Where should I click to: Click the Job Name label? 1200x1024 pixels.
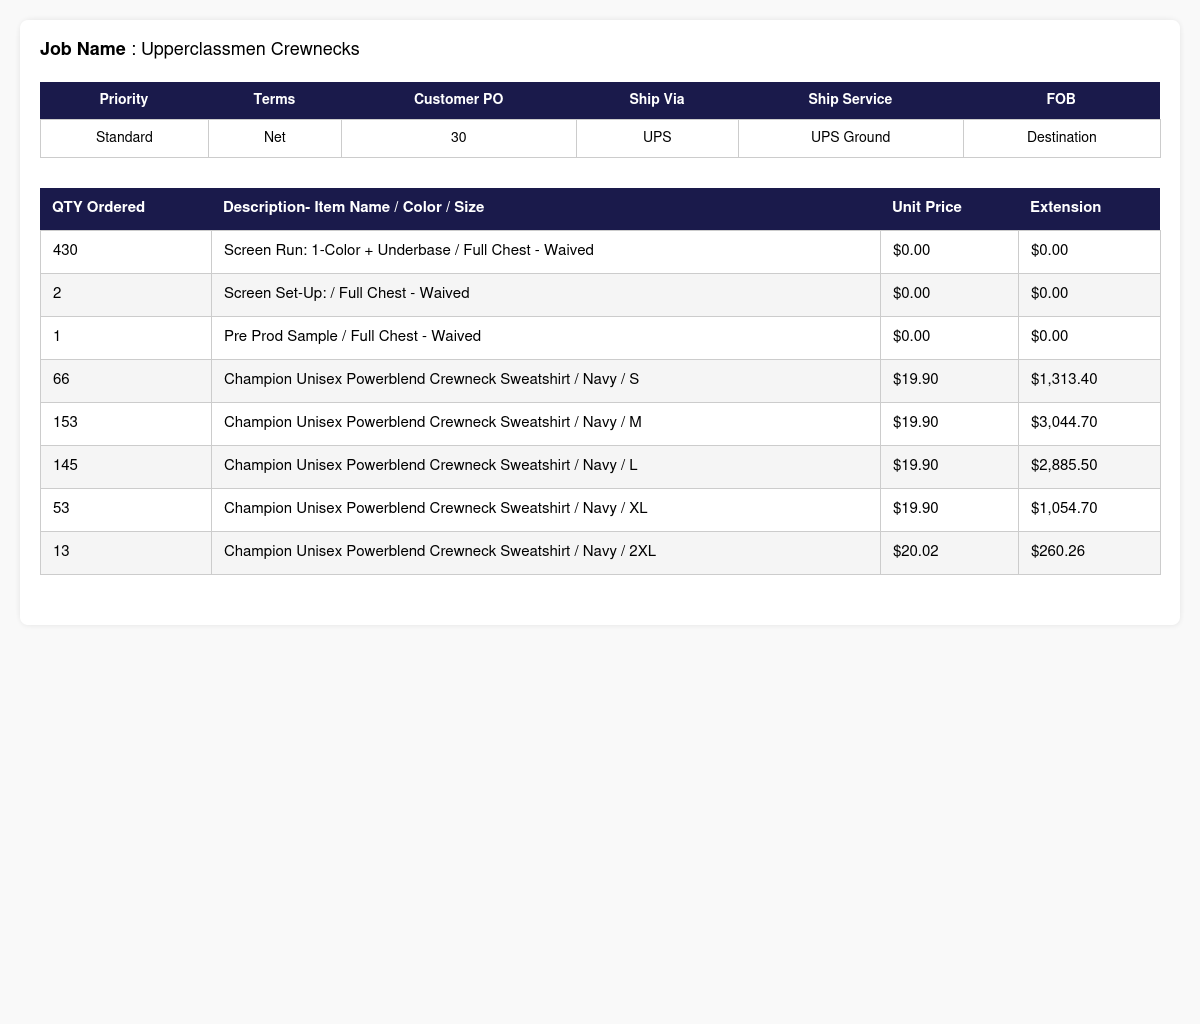83,49
